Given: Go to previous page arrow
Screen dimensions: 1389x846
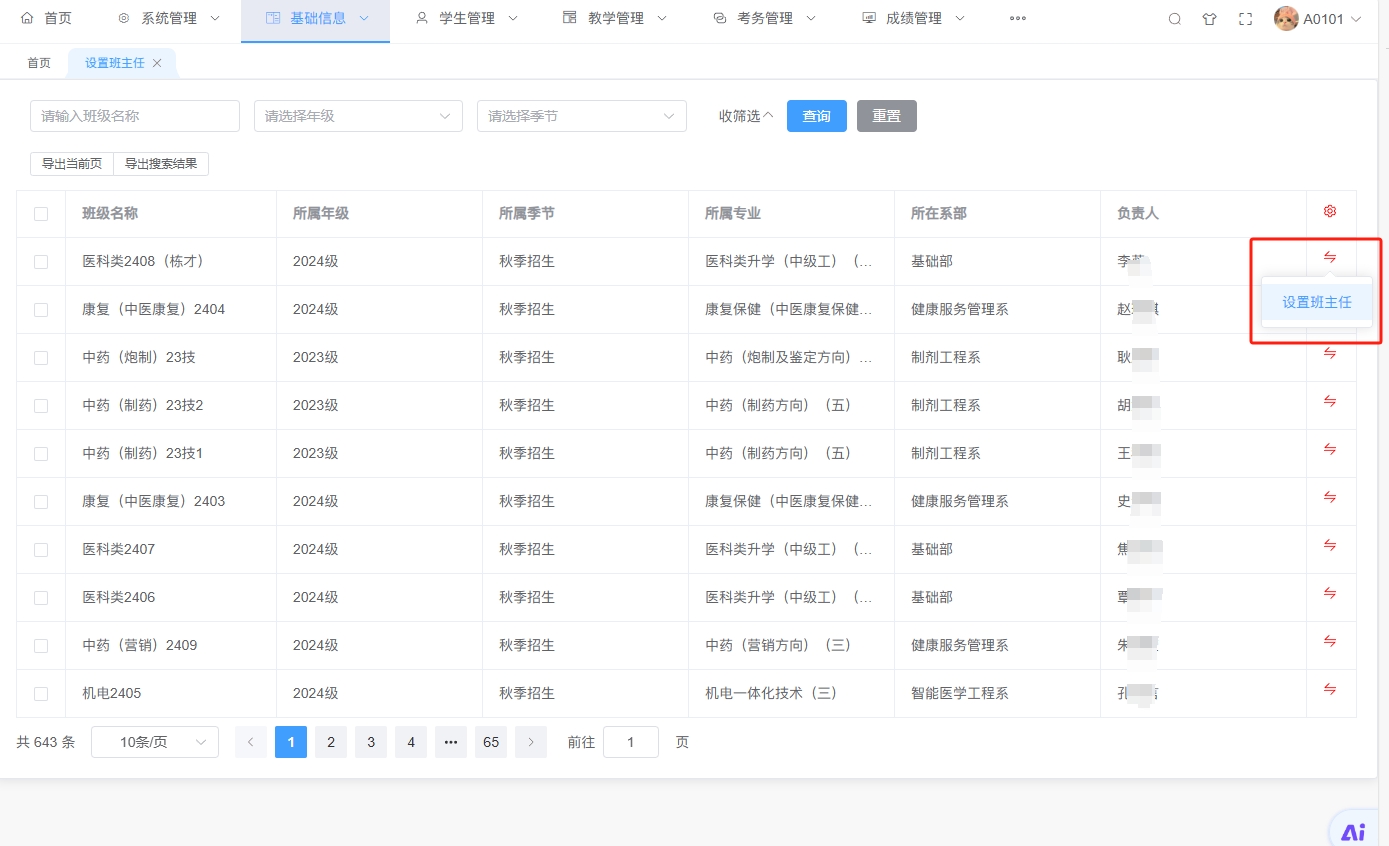Looking at the screenshot, I should (x=251, y=742).
